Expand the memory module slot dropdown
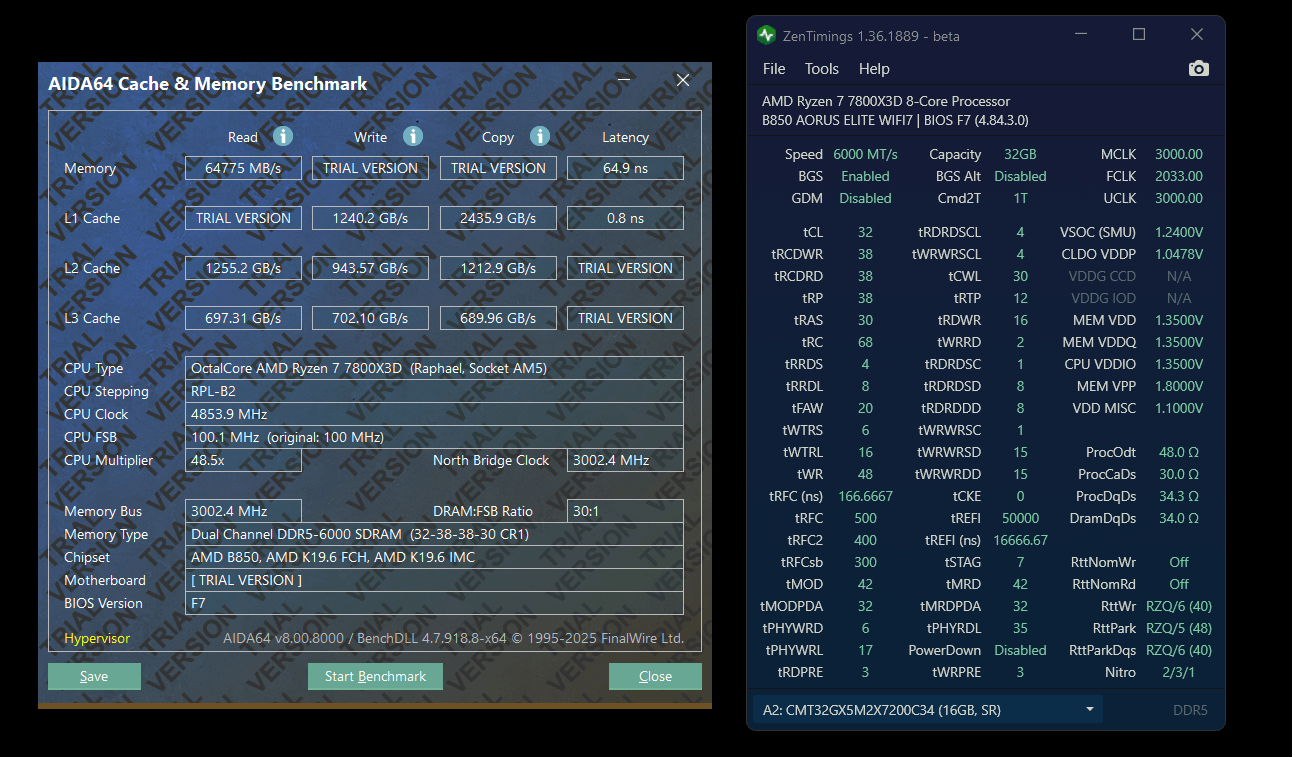Screen dimensions: 1292x757 [1089, 710]
